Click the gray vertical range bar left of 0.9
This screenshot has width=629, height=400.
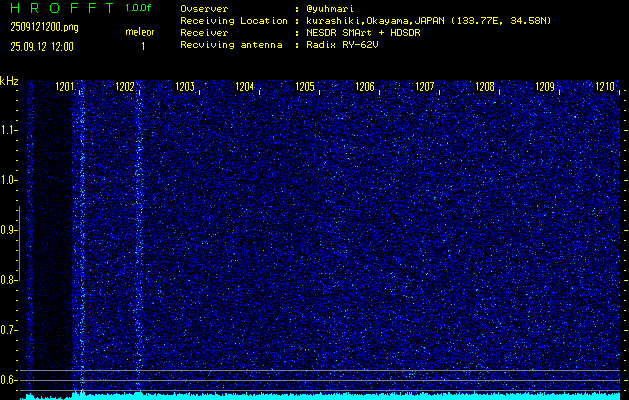point(19,243)
